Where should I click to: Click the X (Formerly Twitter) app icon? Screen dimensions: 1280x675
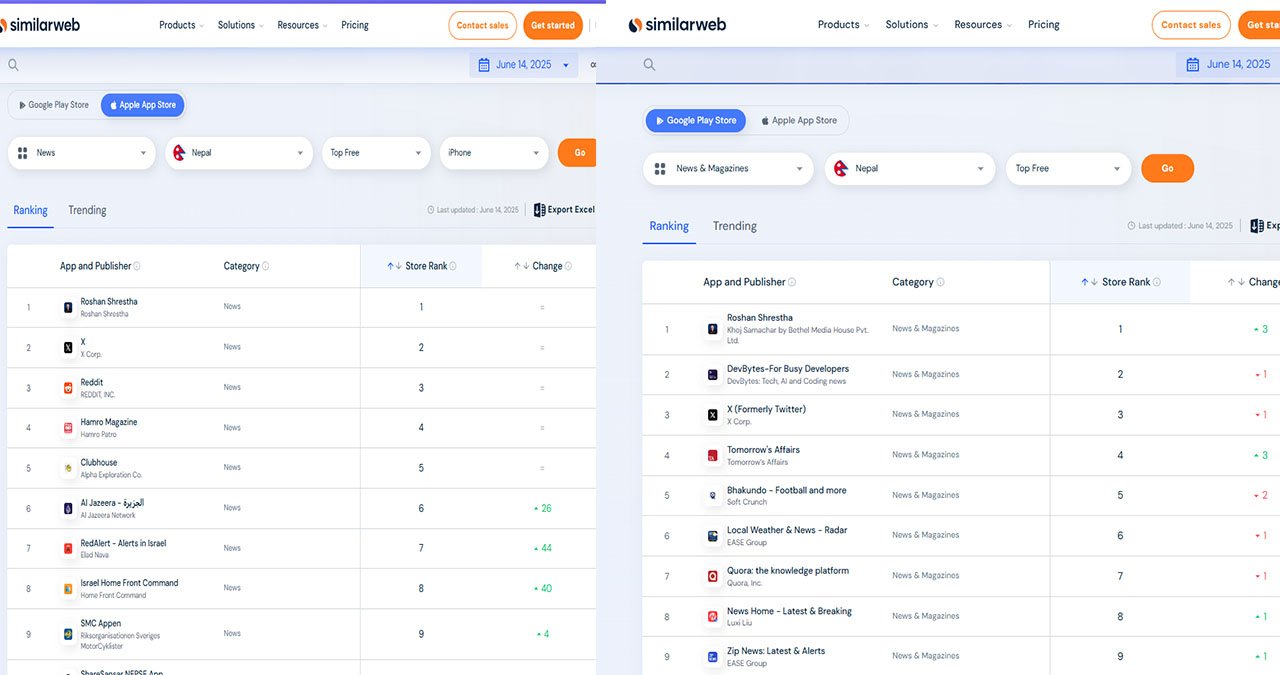[713, 415]
